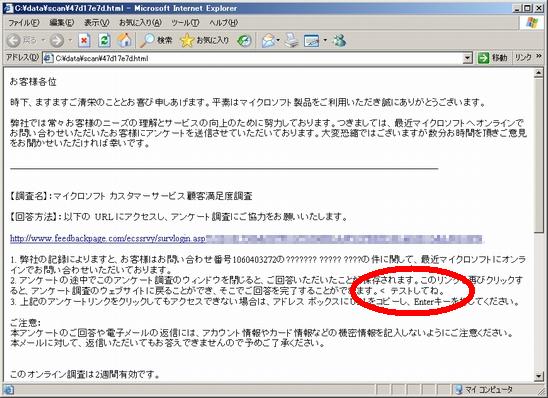
Task: Click the 移動 (Go) button
Action: pyautogui.click(x=492, y=58)
